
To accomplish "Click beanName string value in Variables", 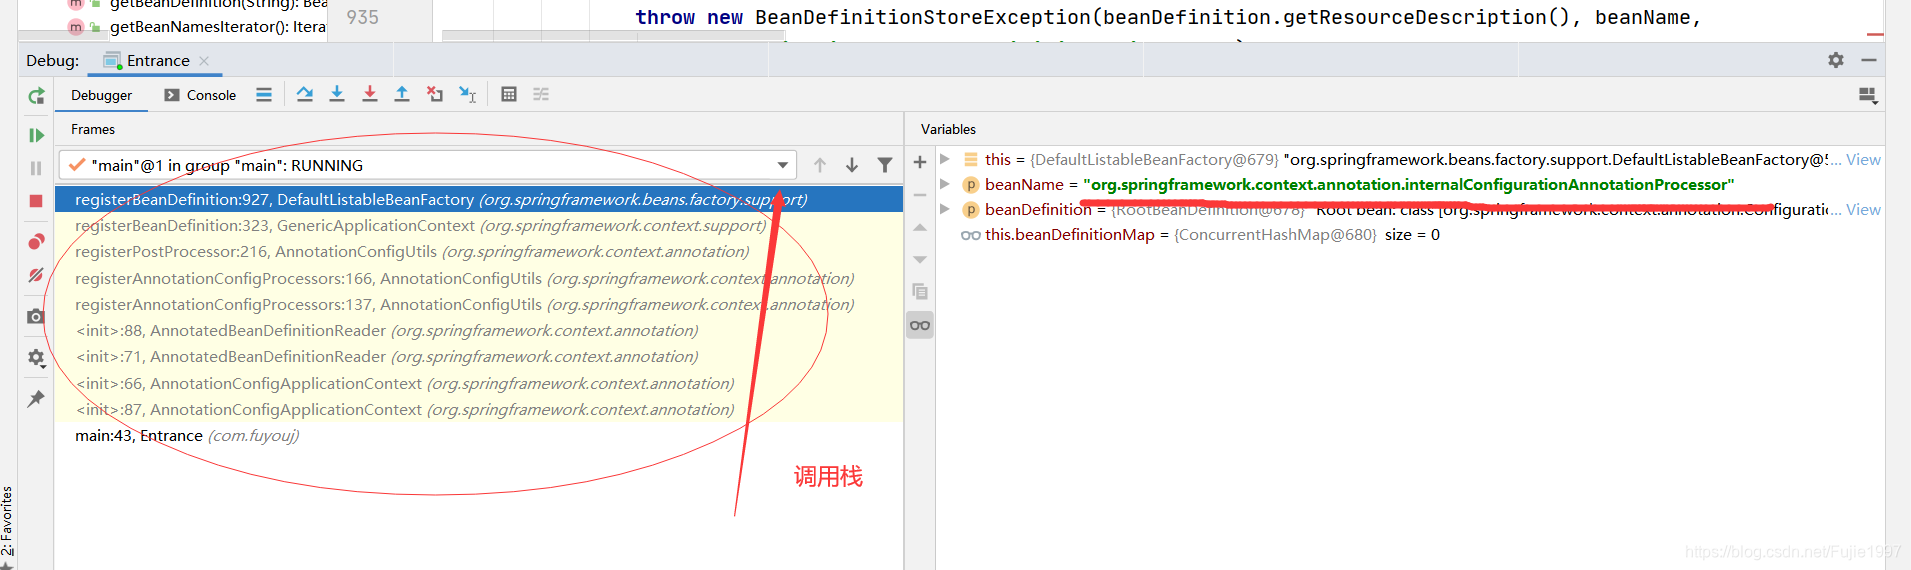I will point(1409,184).
